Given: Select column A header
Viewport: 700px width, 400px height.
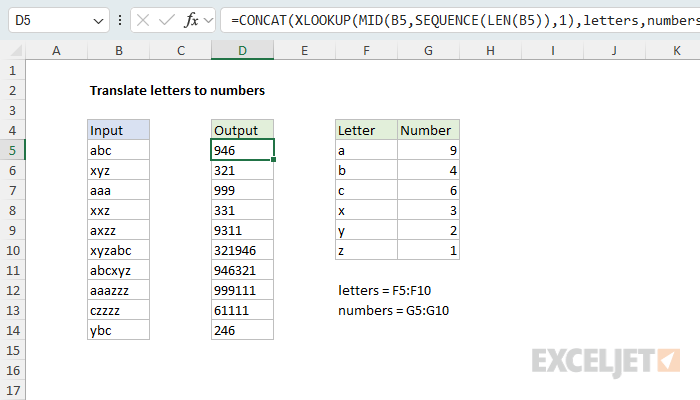Looking at the screenshot, I should 56,50.
